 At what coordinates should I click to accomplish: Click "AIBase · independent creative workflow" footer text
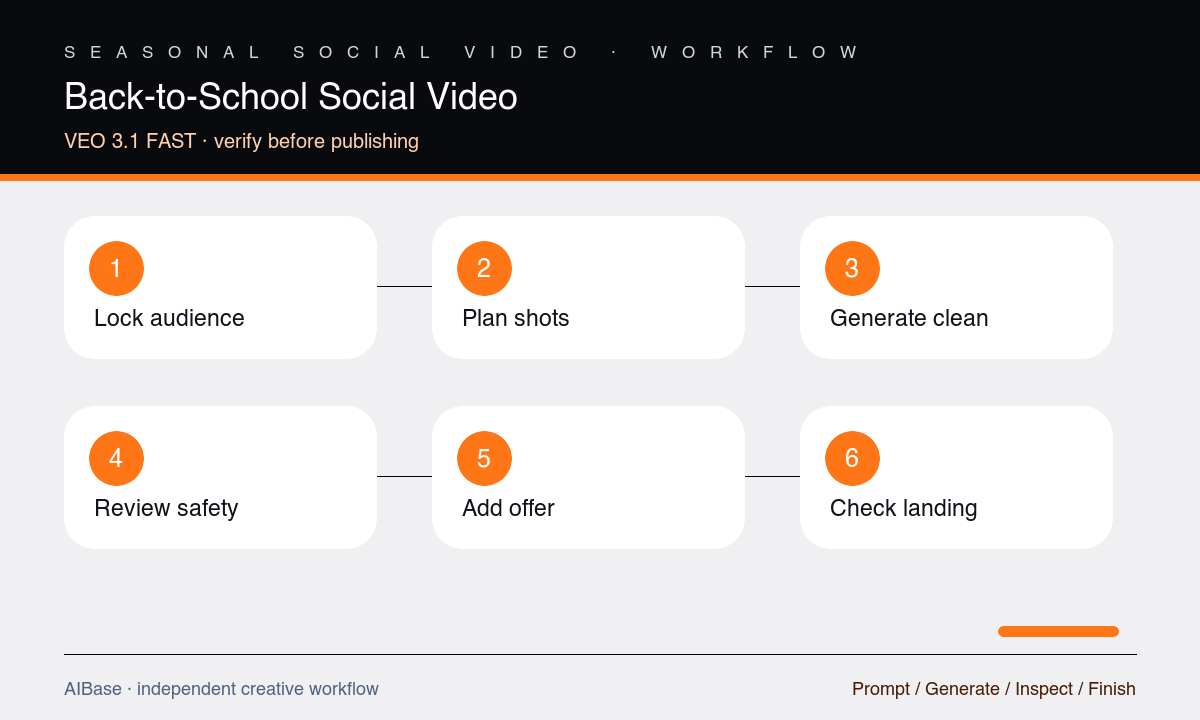click(x=221, y=689)
